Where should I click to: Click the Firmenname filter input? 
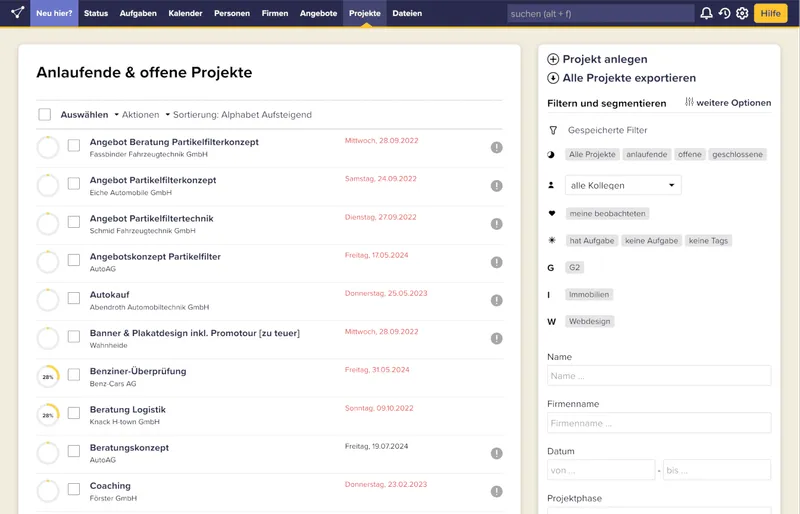pos(659,423)
